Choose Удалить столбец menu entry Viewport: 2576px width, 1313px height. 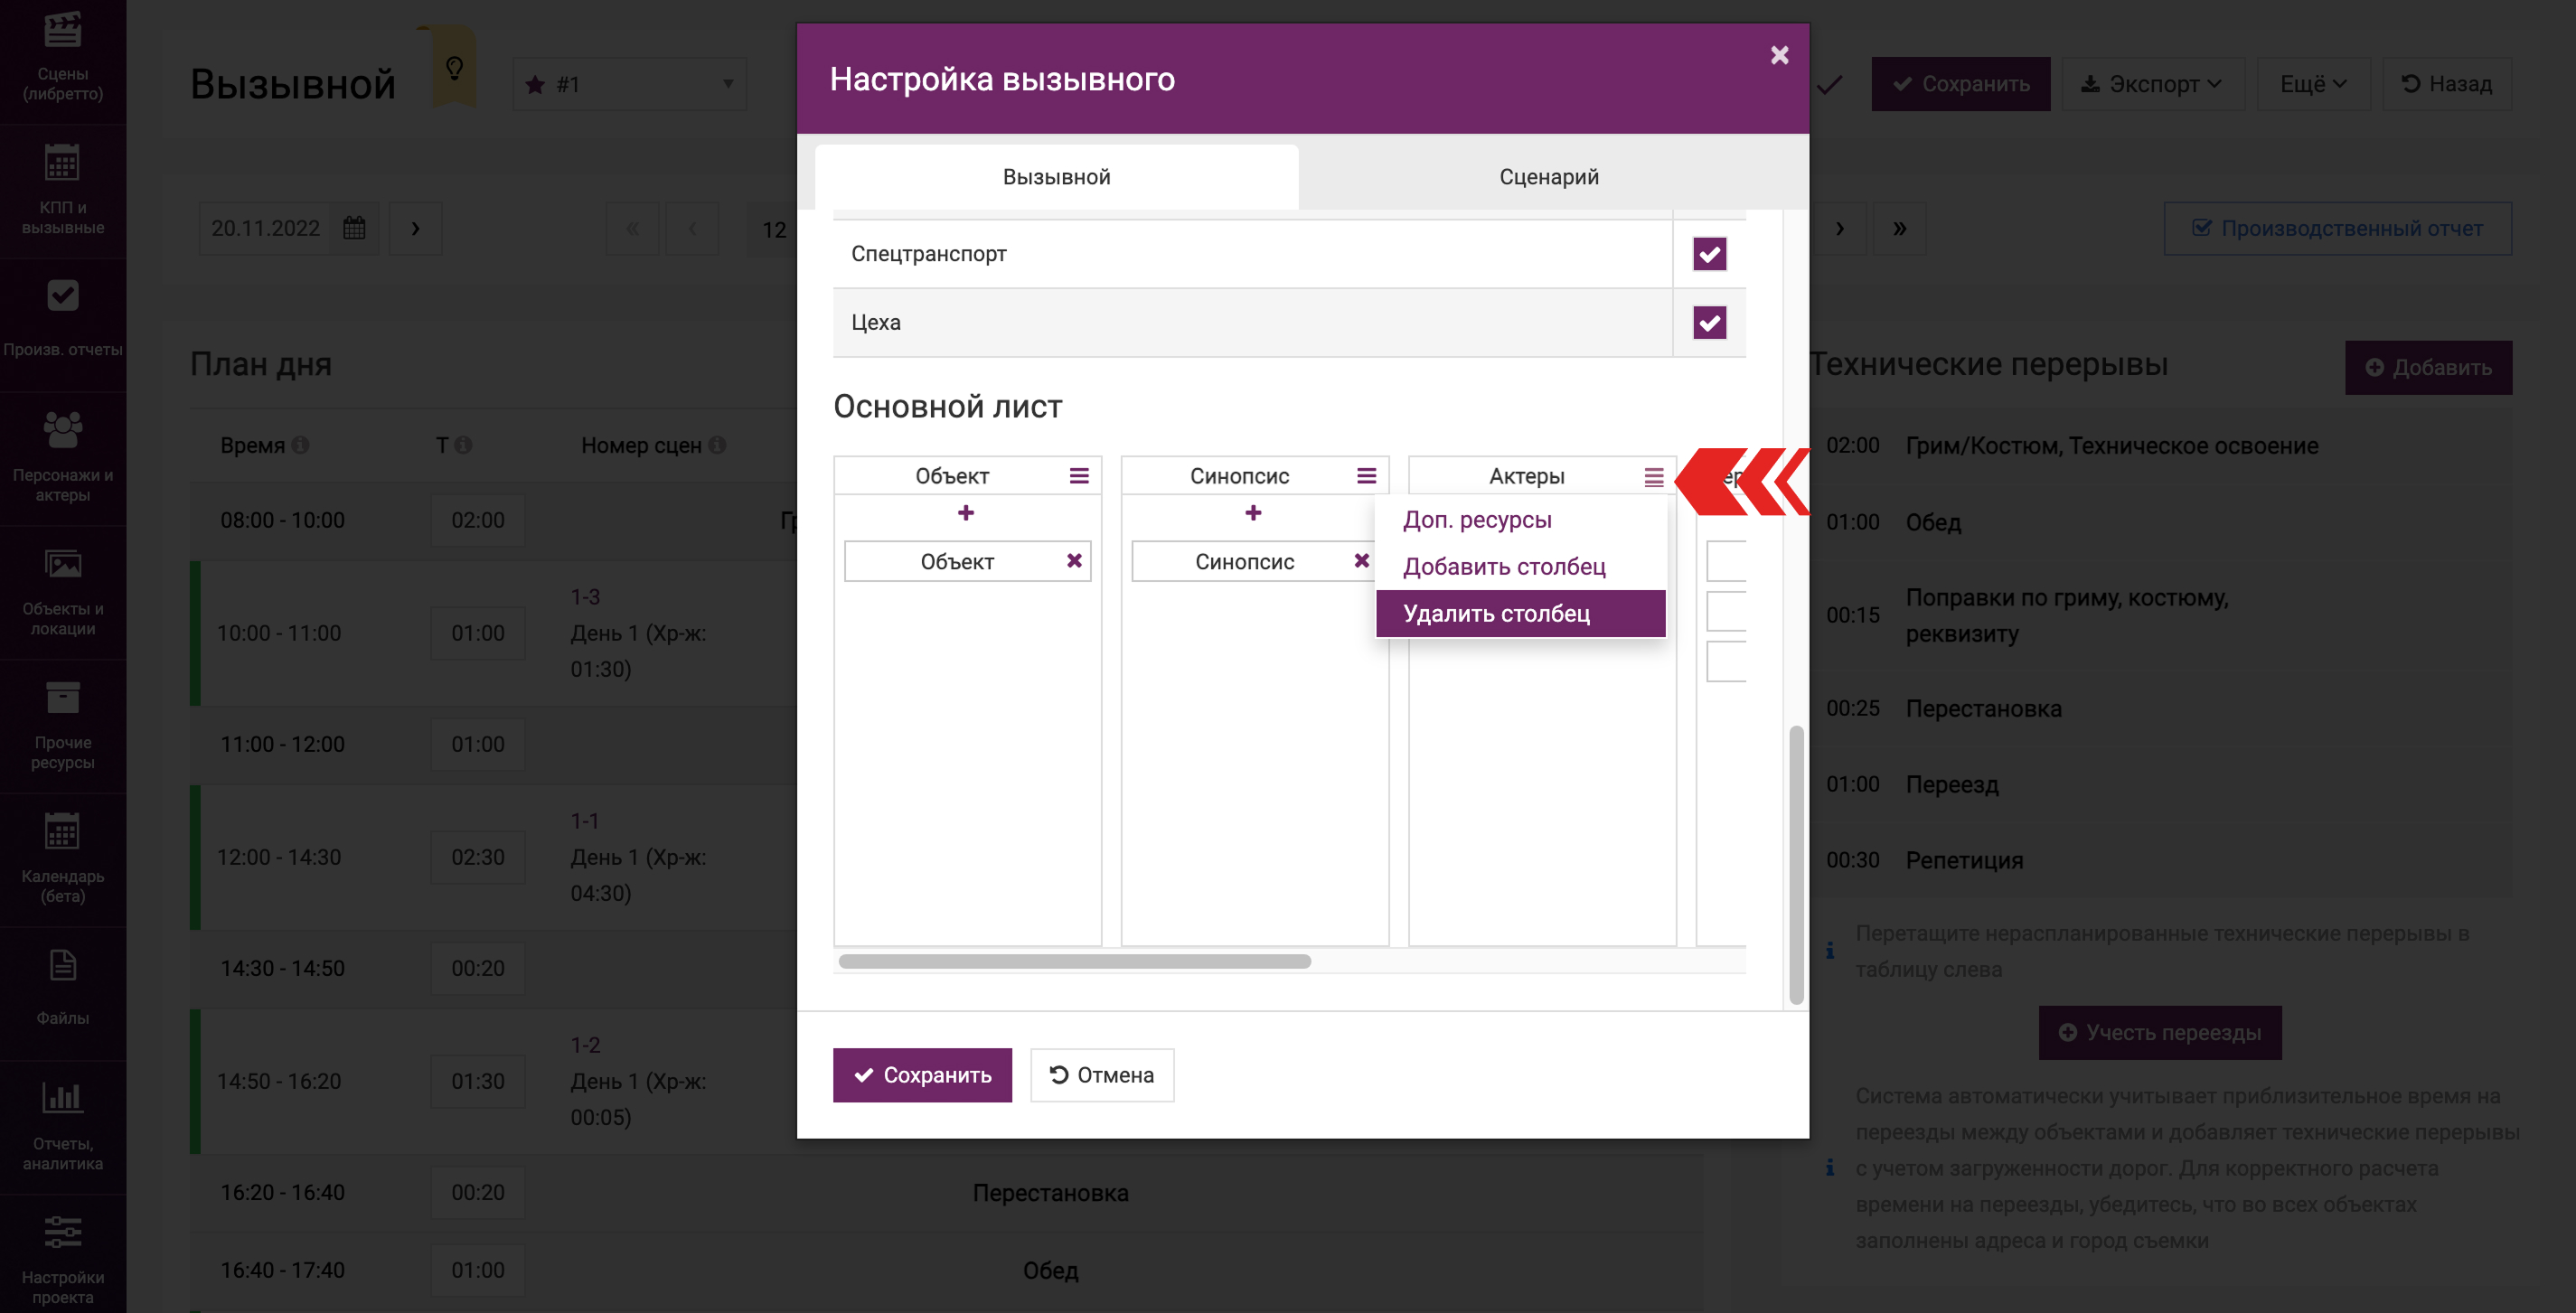[x=1520, y=614]
